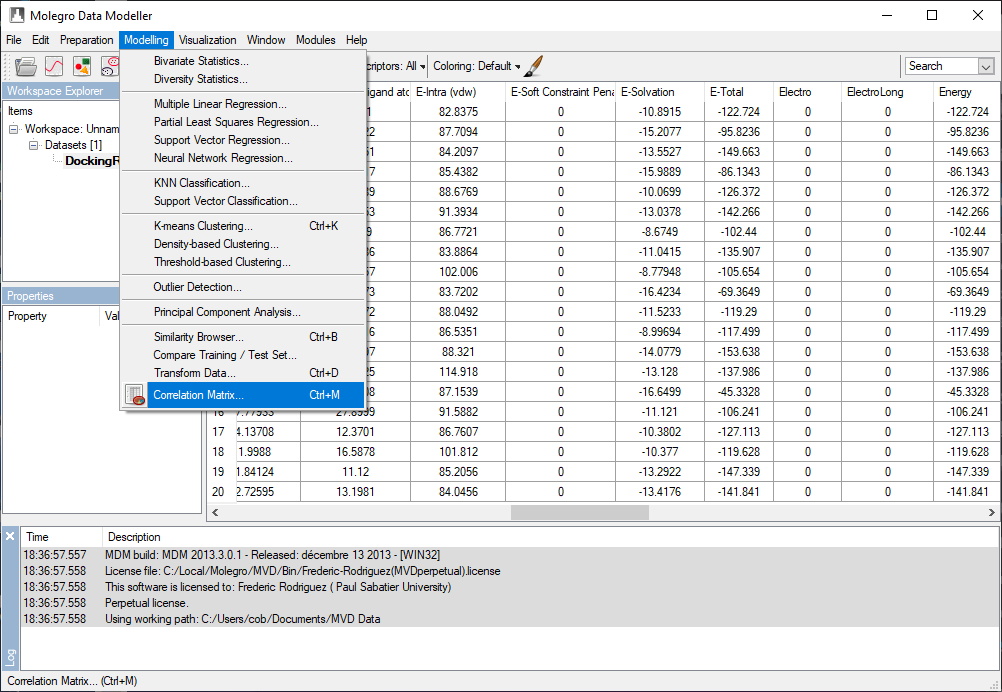The image size is (1002, 692).
Task: Choose Support Vector Classification...
Action: click(243, 201)
